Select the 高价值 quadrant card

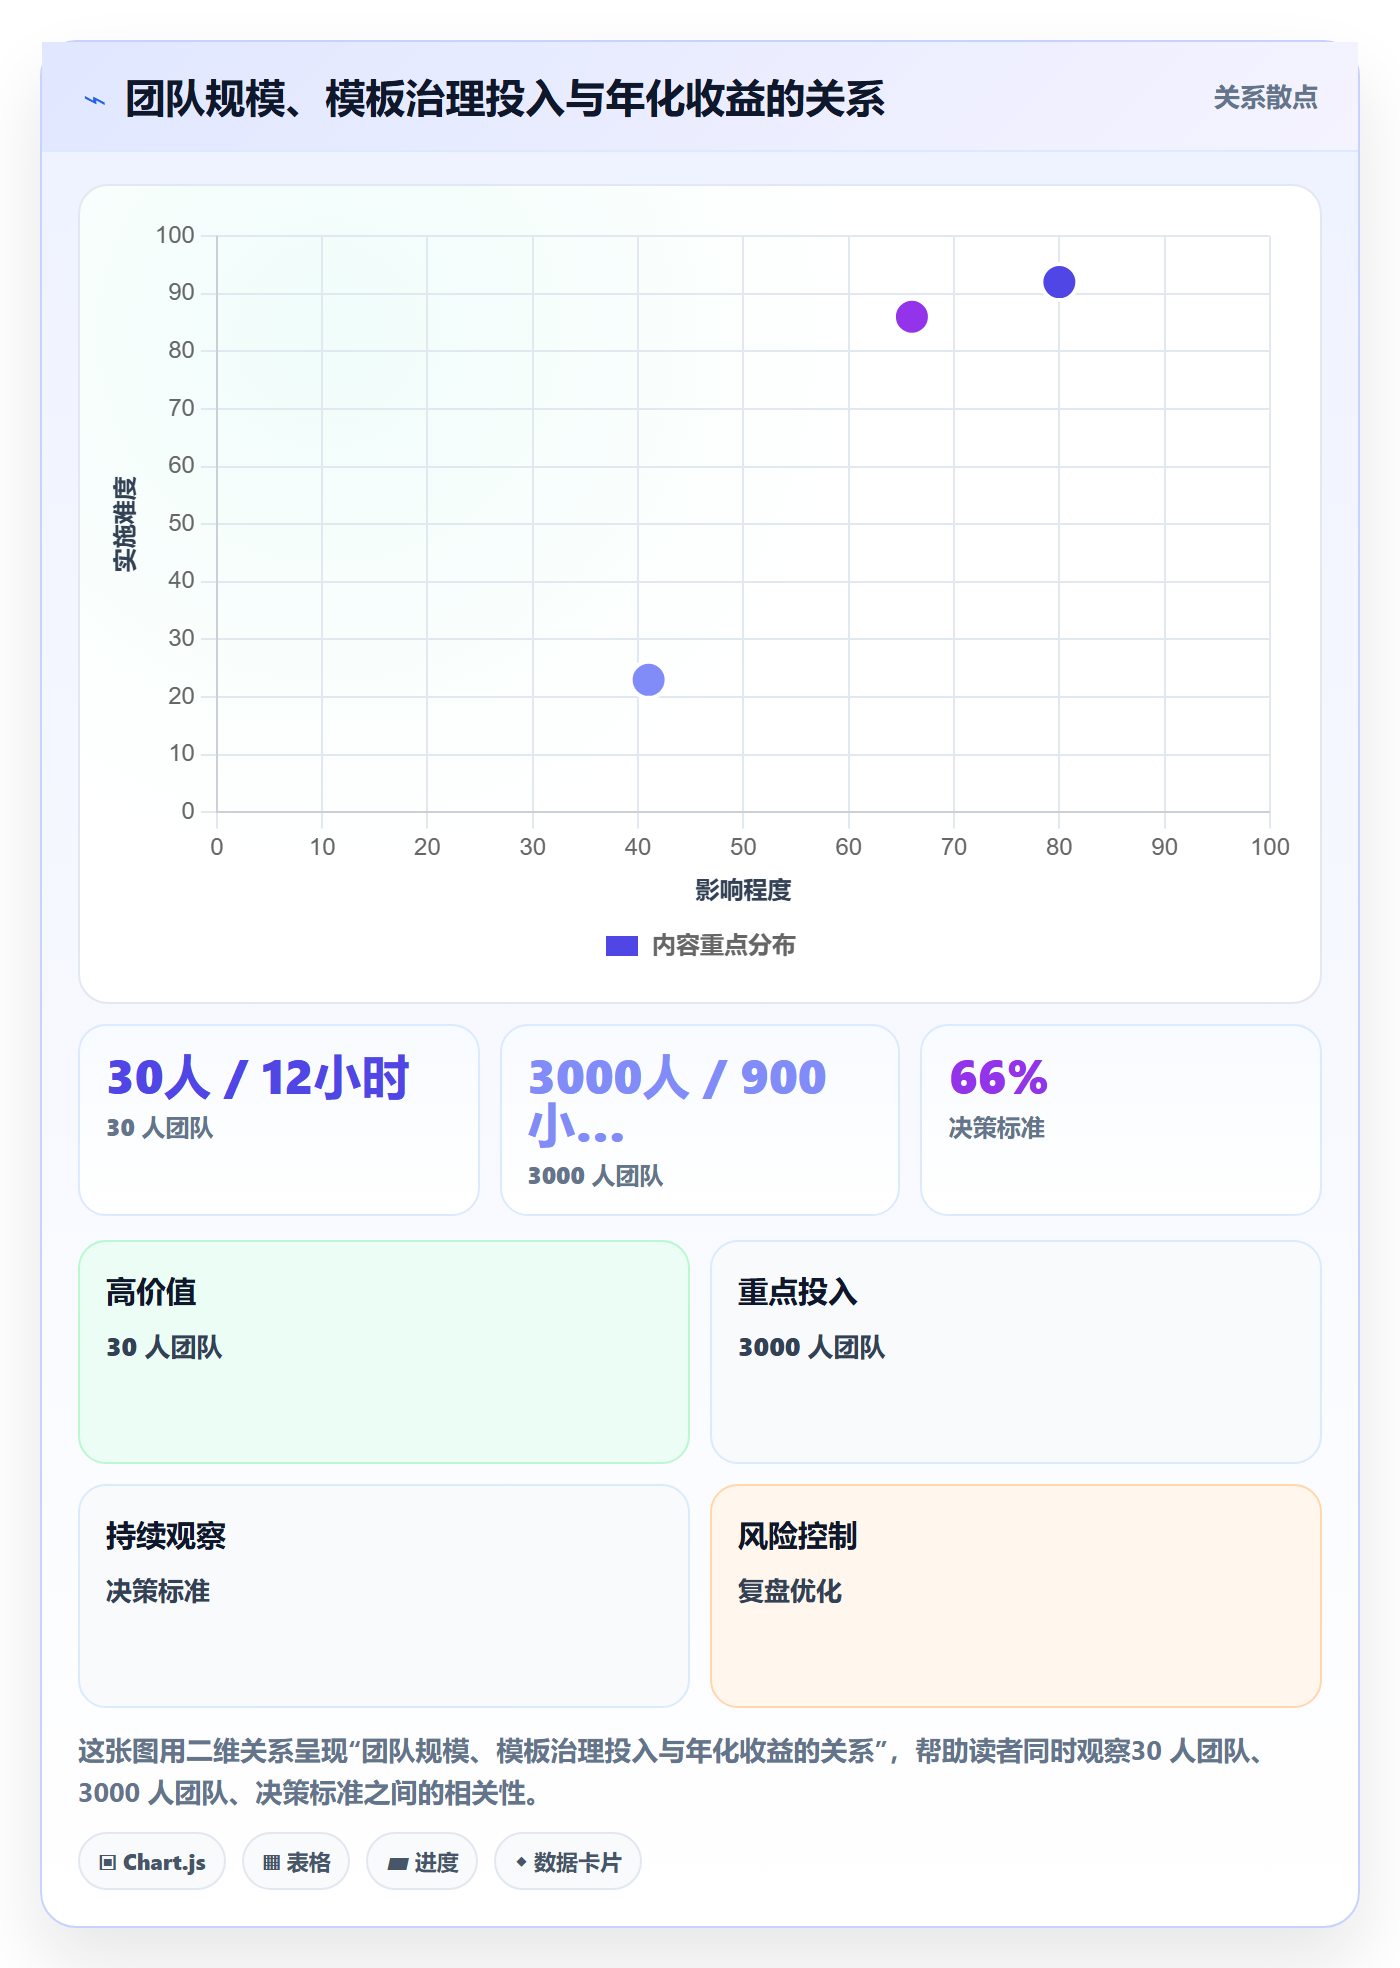[x=384, y=1352]
